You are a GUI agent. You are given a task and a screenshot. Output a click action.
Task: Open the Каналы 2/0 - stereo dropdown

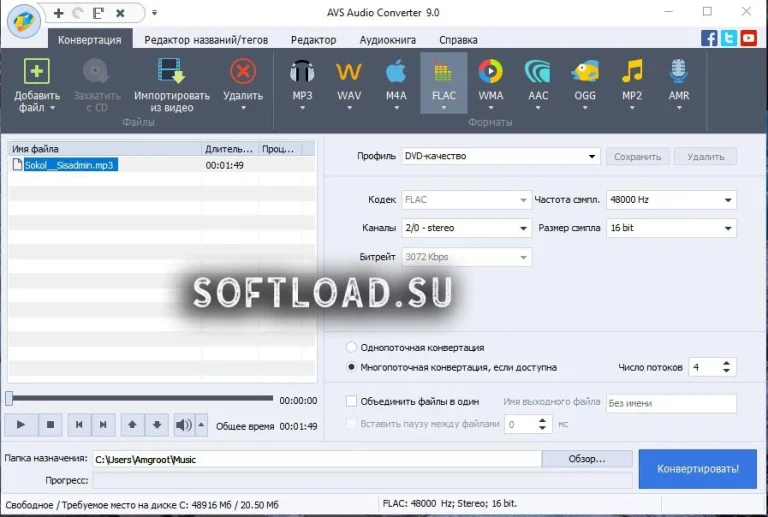click(x=466, y=228)
